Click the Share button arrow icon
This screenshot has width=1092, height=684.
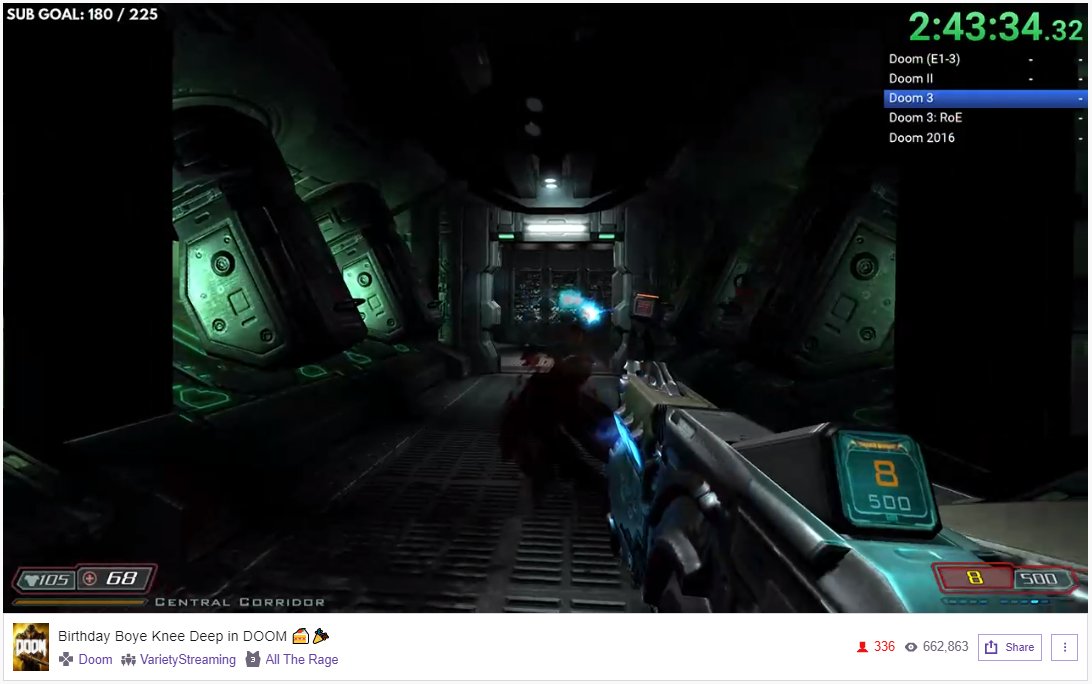(x=991, y=647)
